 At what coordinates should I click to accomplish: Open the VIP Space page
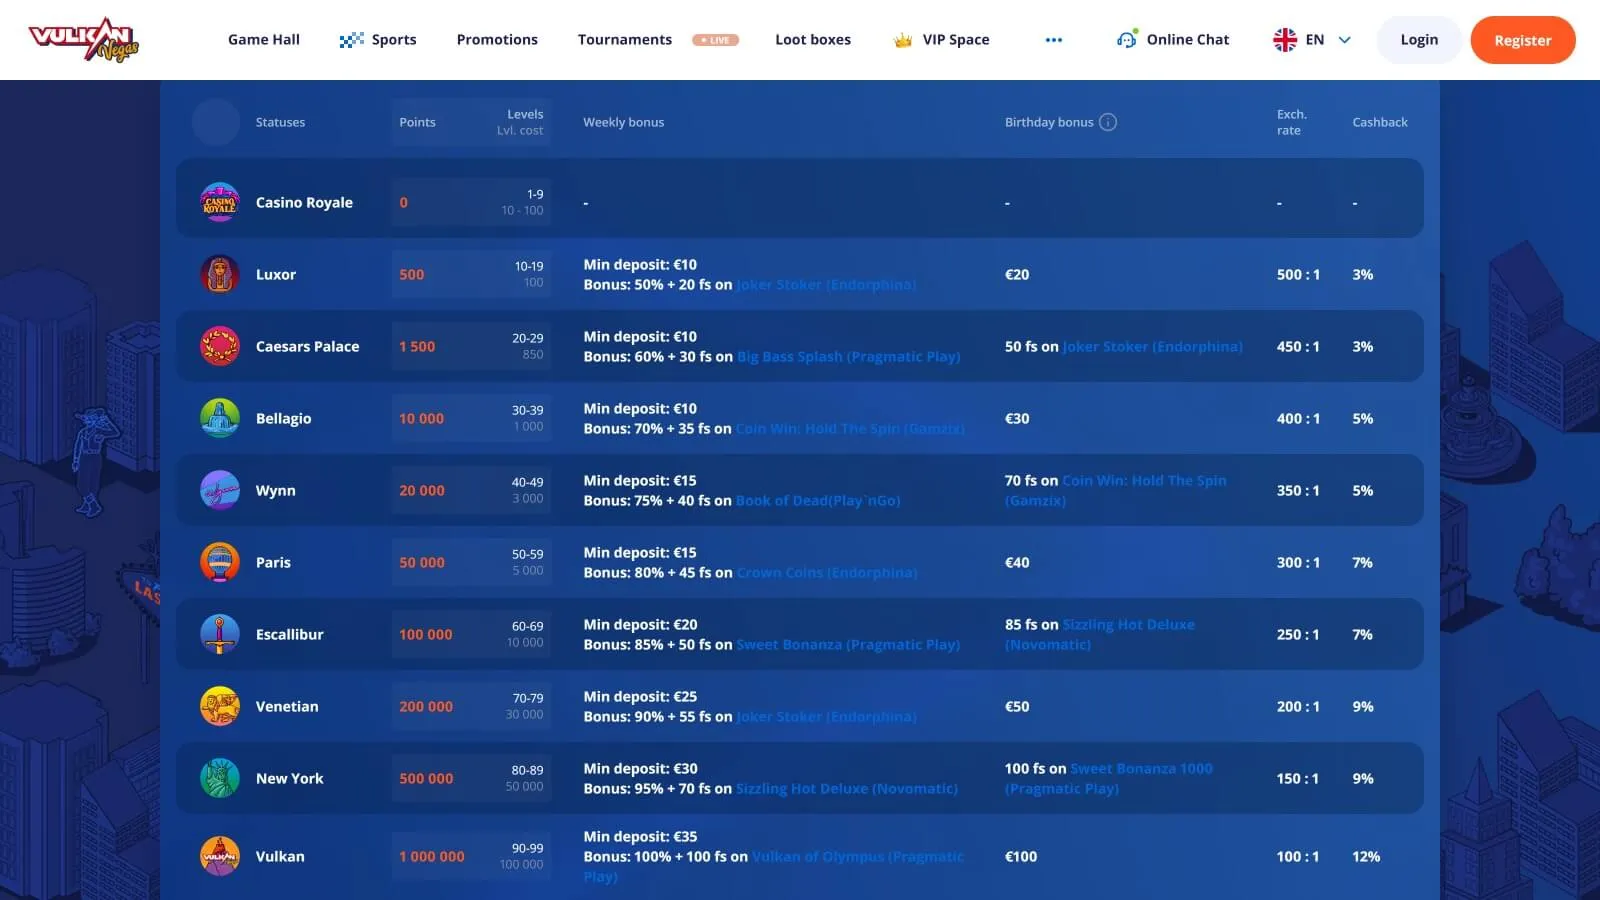[956, 40]
